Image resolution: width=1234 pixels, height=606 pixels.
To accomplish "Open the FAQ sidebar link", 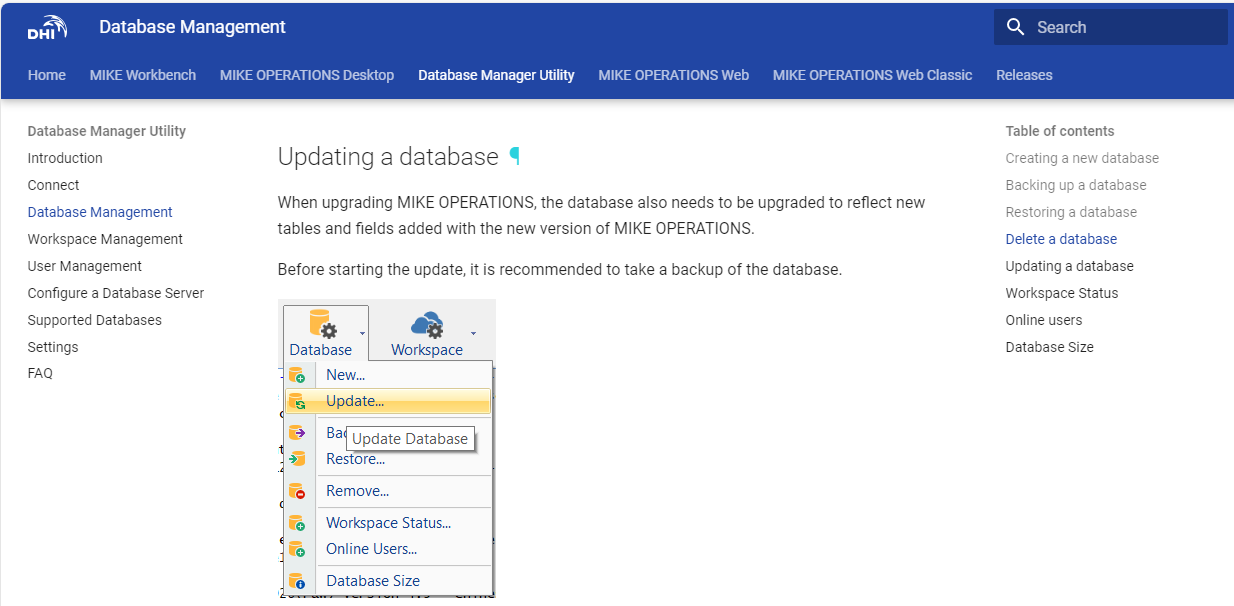I will 40,373.
